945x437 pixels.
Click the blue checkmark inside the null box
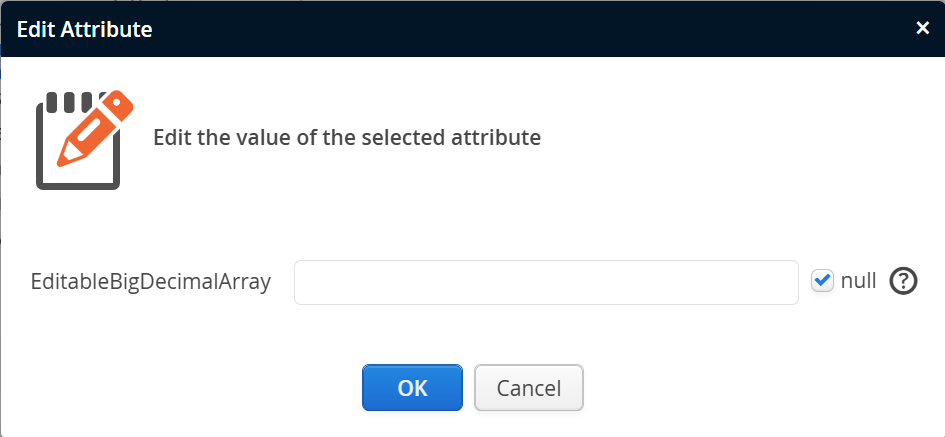[822, 281]
